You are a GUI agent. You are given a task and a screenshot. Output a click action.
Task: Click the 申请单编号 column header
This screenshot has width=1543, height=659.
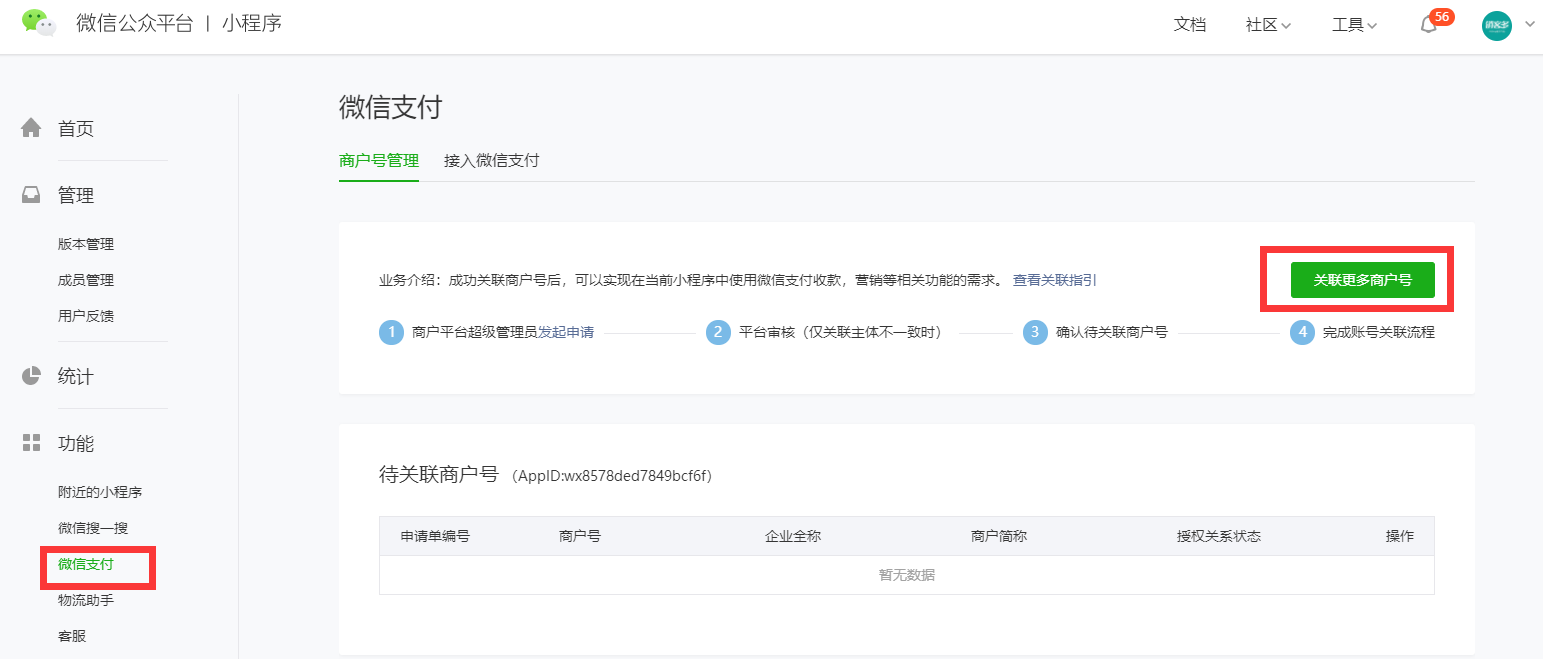435,536
